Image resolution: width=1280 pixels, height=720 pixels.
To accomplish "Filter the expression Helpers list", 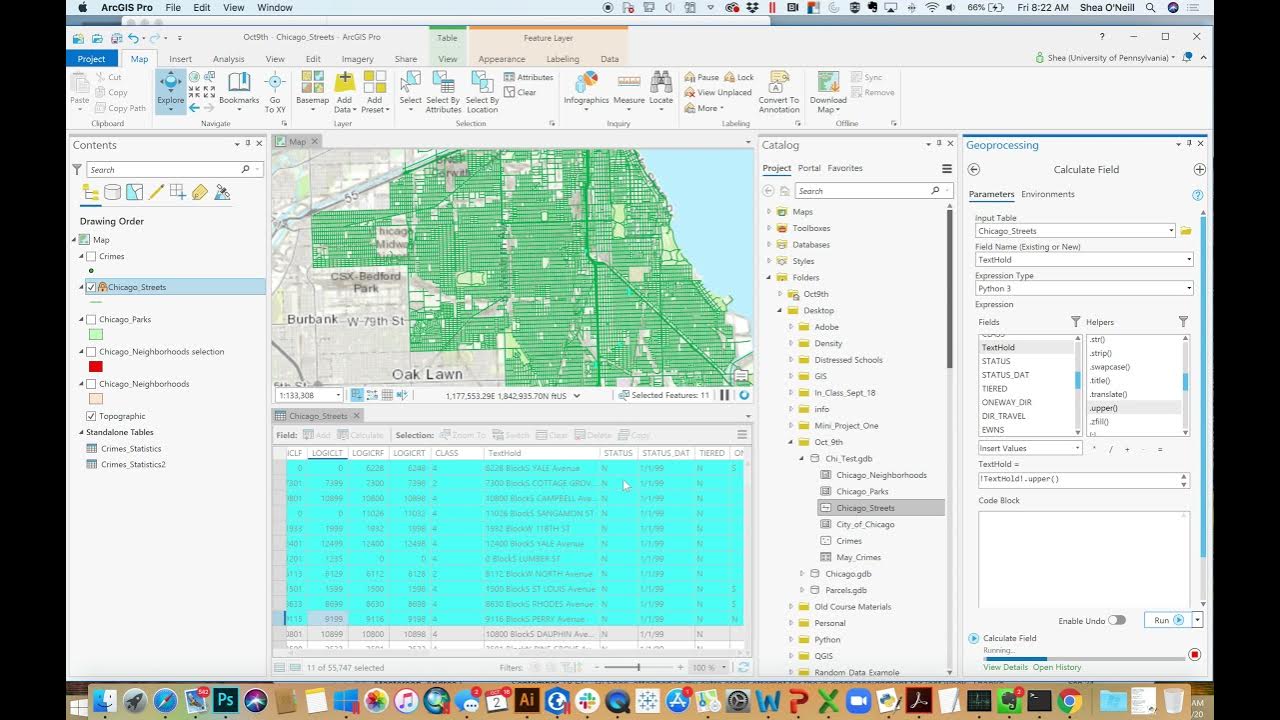I will click(1183, 322).
